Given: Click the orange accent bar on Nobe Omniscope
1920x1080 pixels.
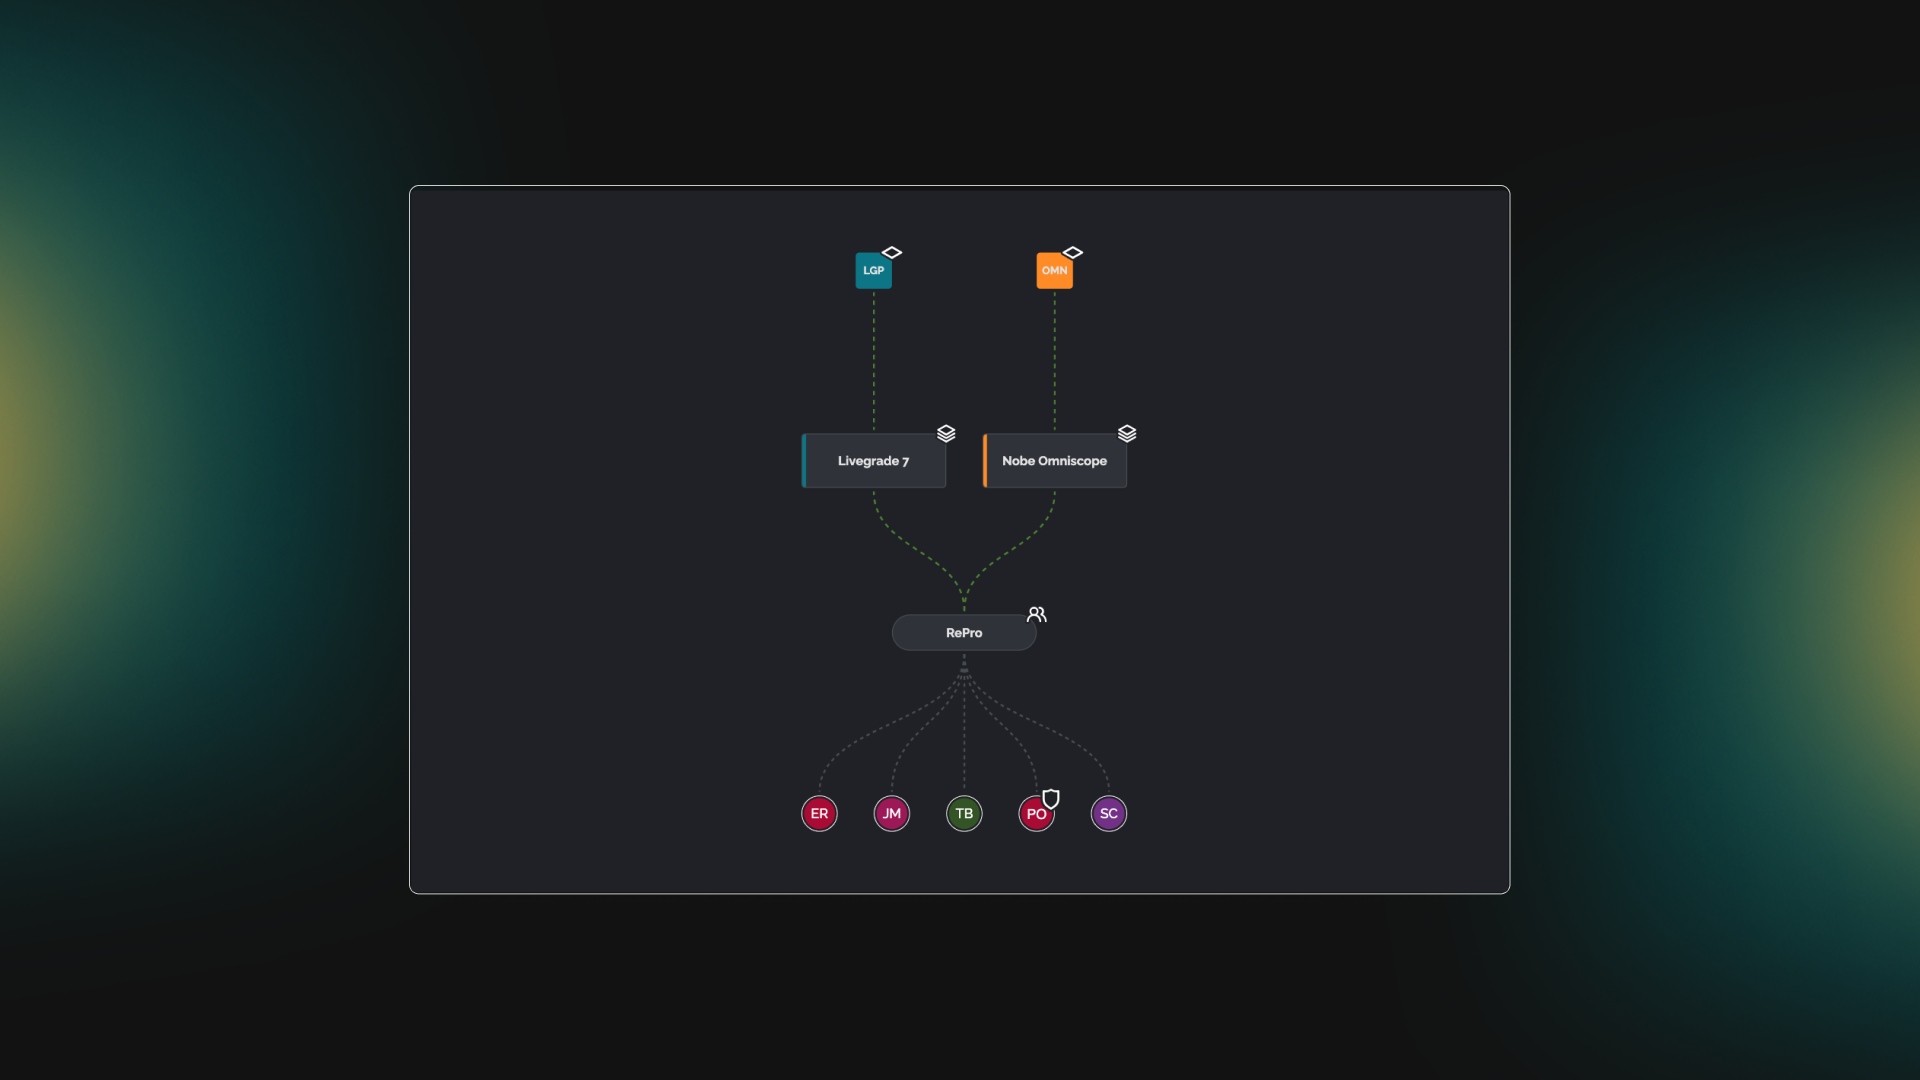Looking at the screenshot, I should click(x=985, y=461).
